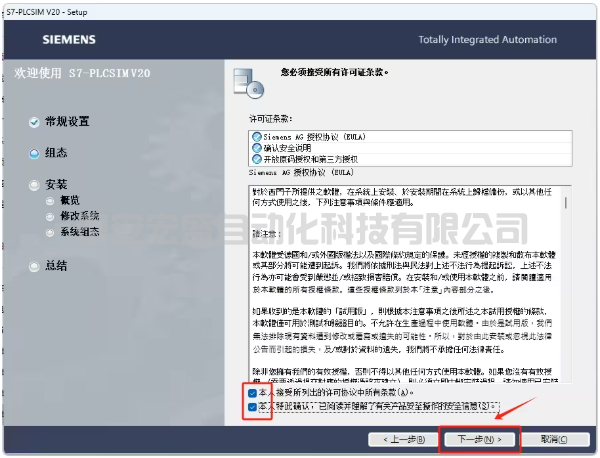Click the 安装 step bullet icon
The width and height of the screenshot is (600, 458).
tap(35, 185)
